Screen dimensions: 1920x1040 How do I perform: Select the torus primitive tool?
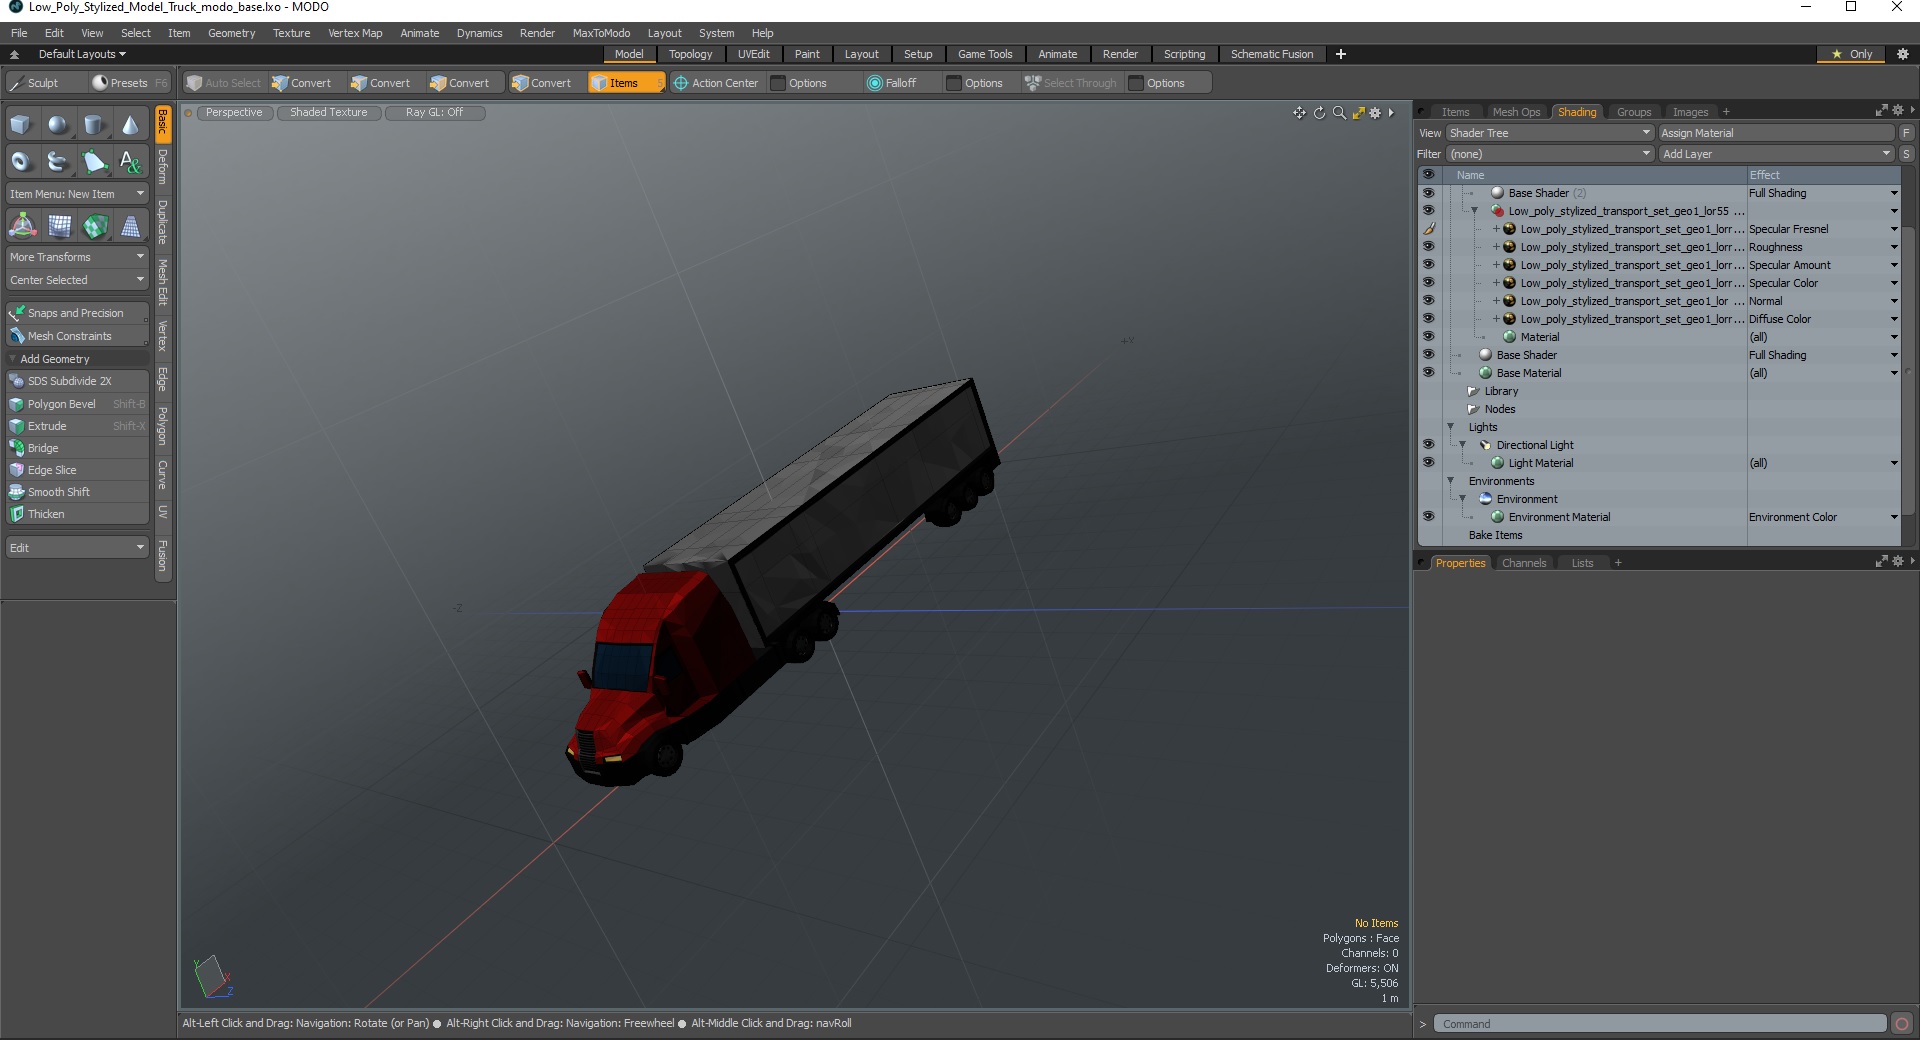21,161
